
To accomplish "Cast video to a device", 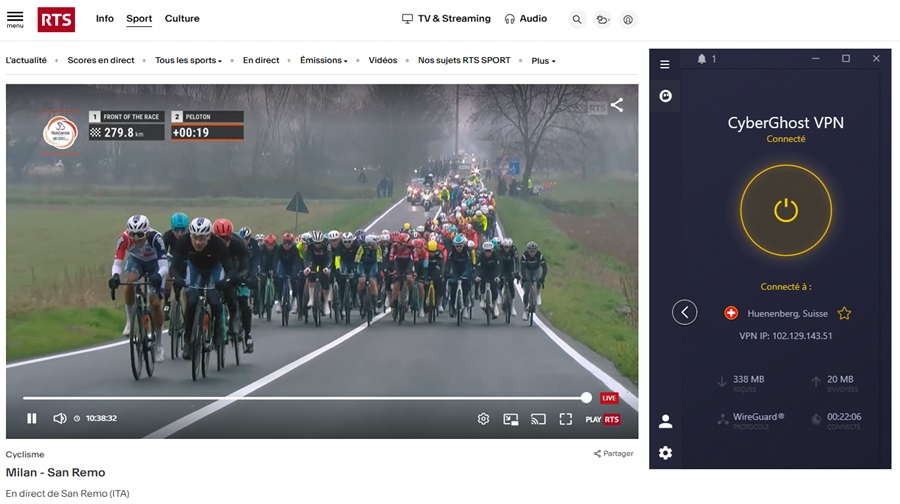I will pyautogui.click(x=538, y=420).
